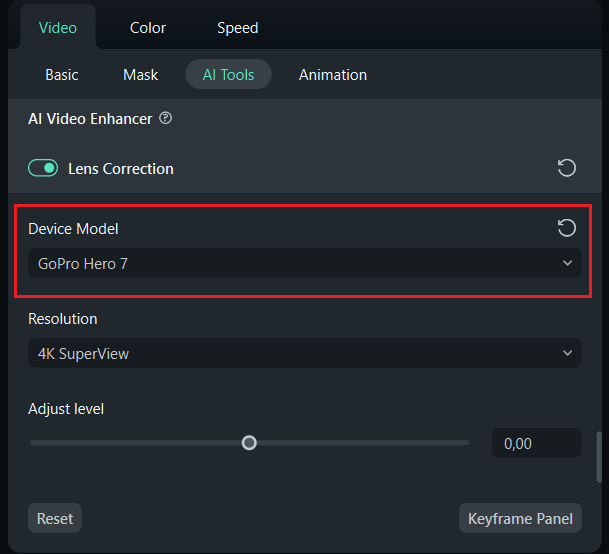Screen dimensions: 609x554
Task: Reset Lens Correction with its undo icon
Action: coord(567,168)
